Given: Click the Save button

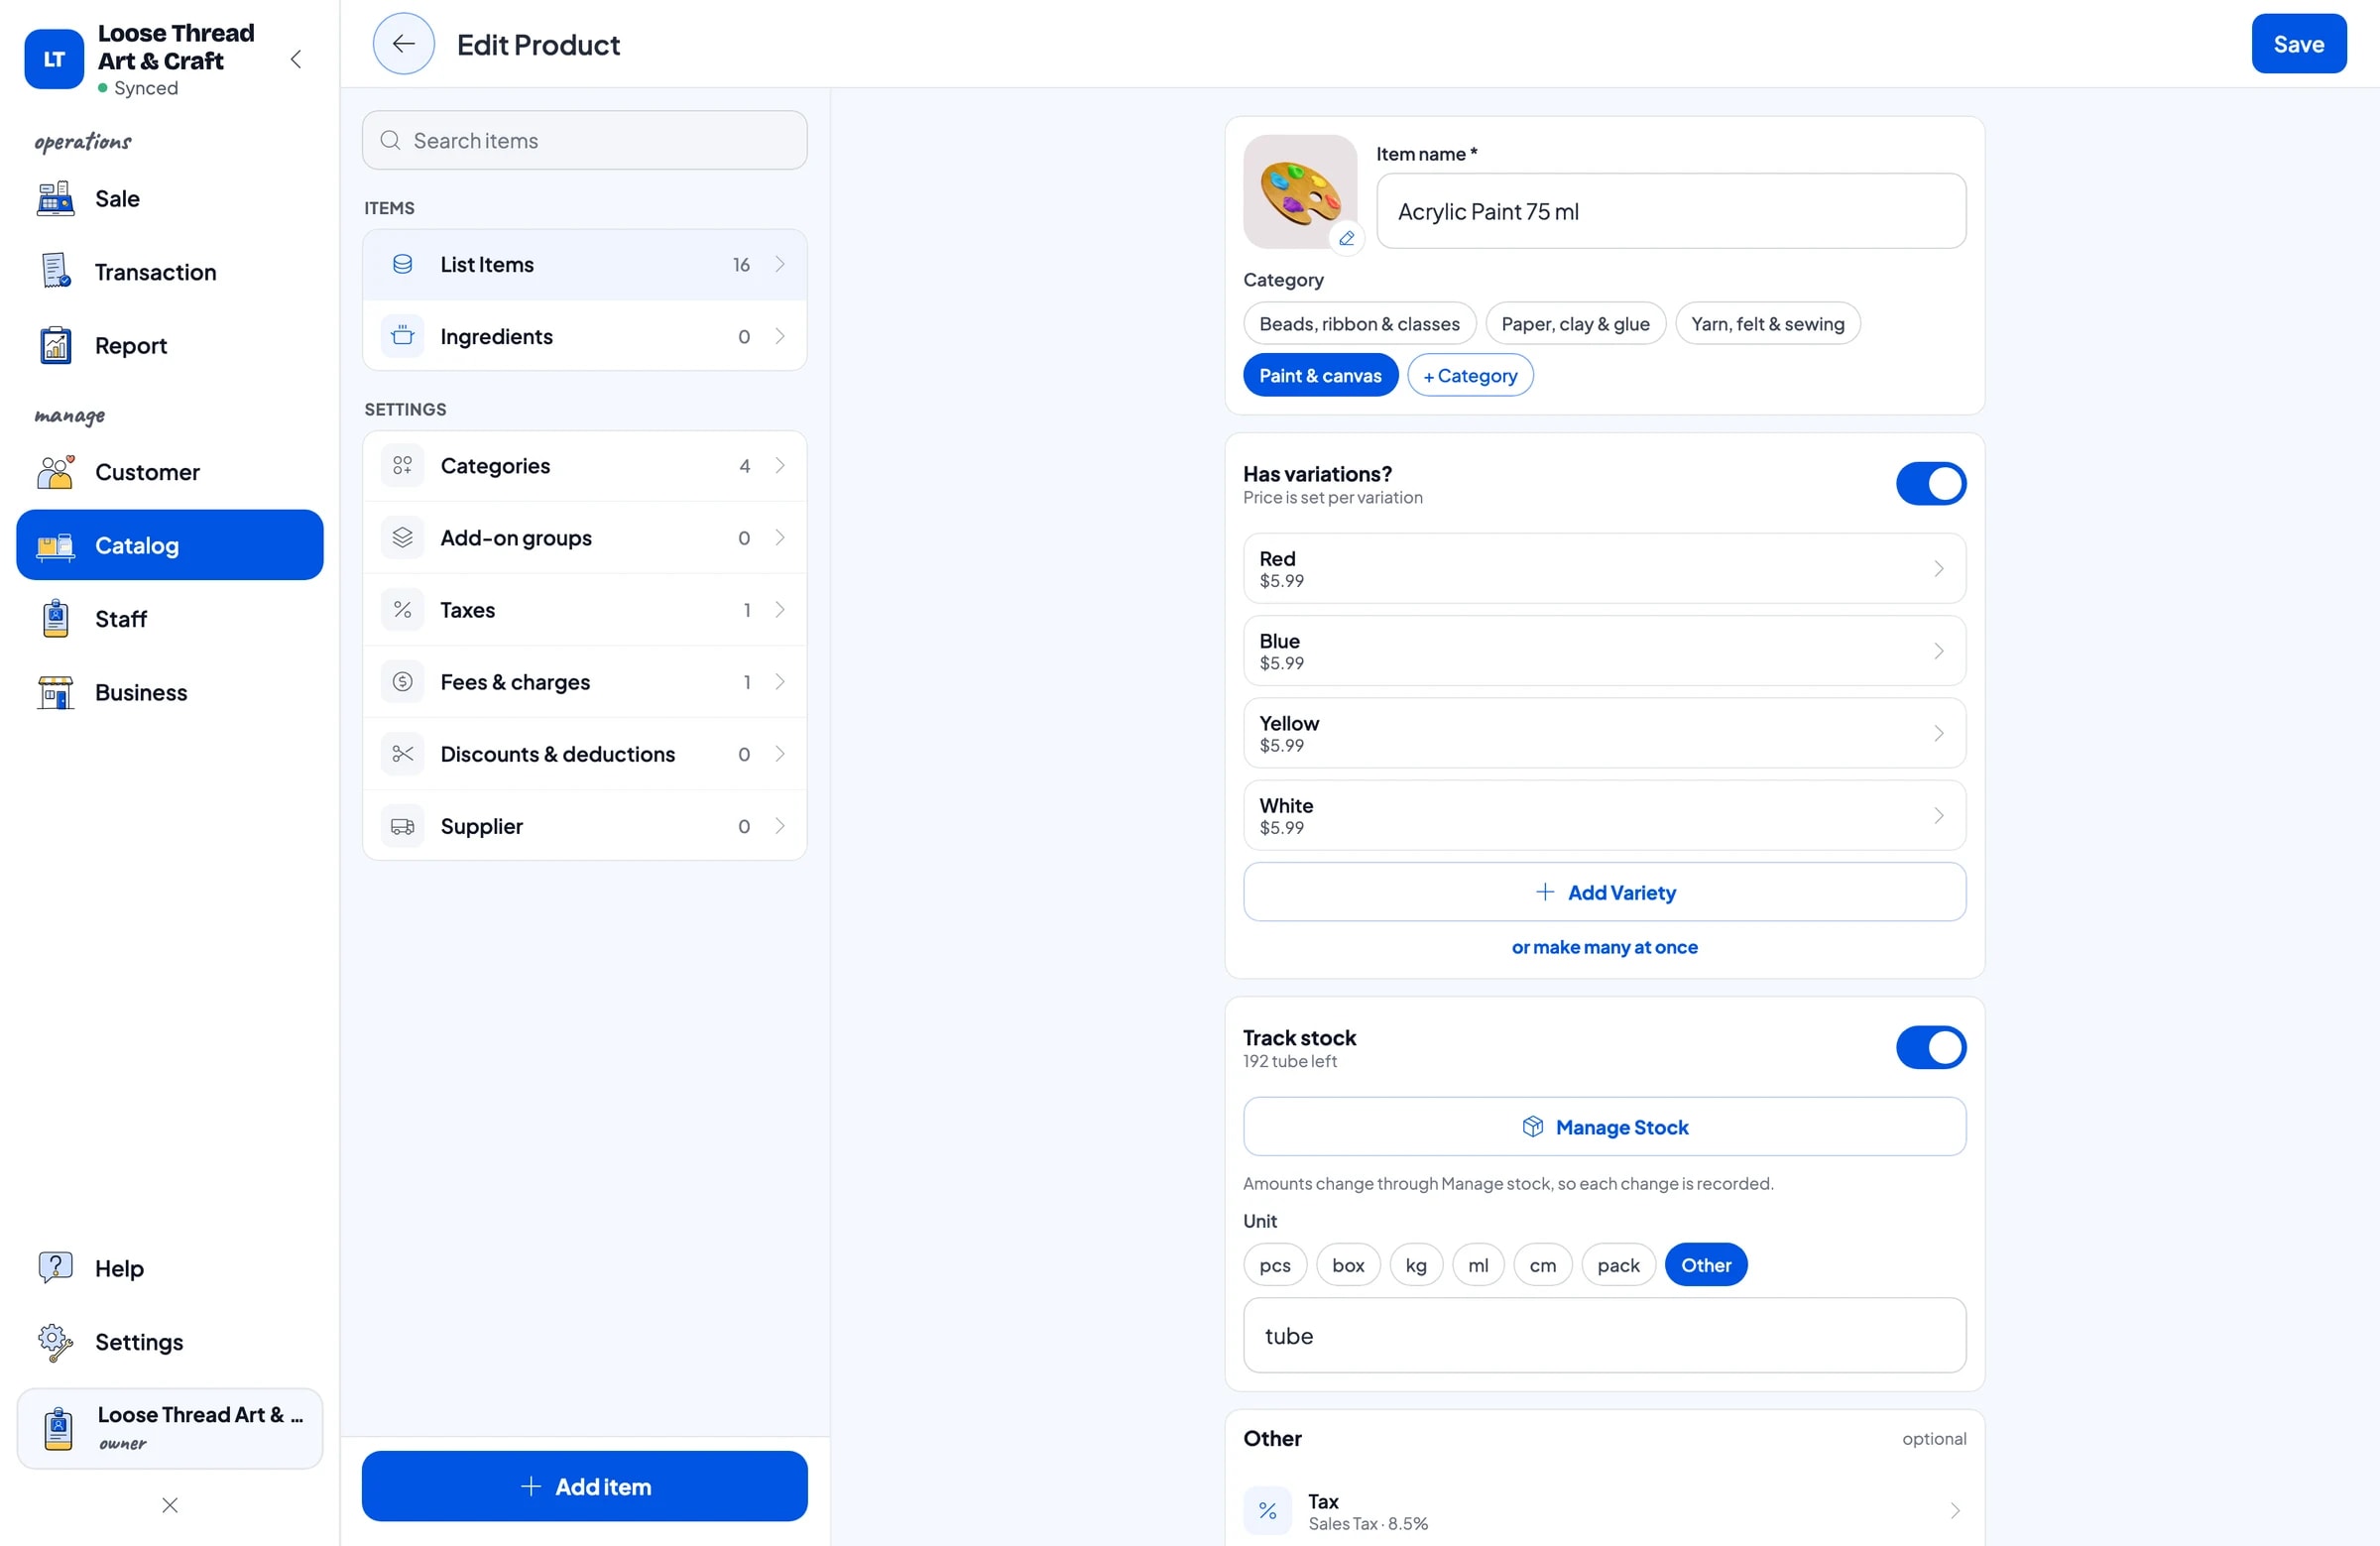Looking at the screenshot, I should (x=2298, y=44).
